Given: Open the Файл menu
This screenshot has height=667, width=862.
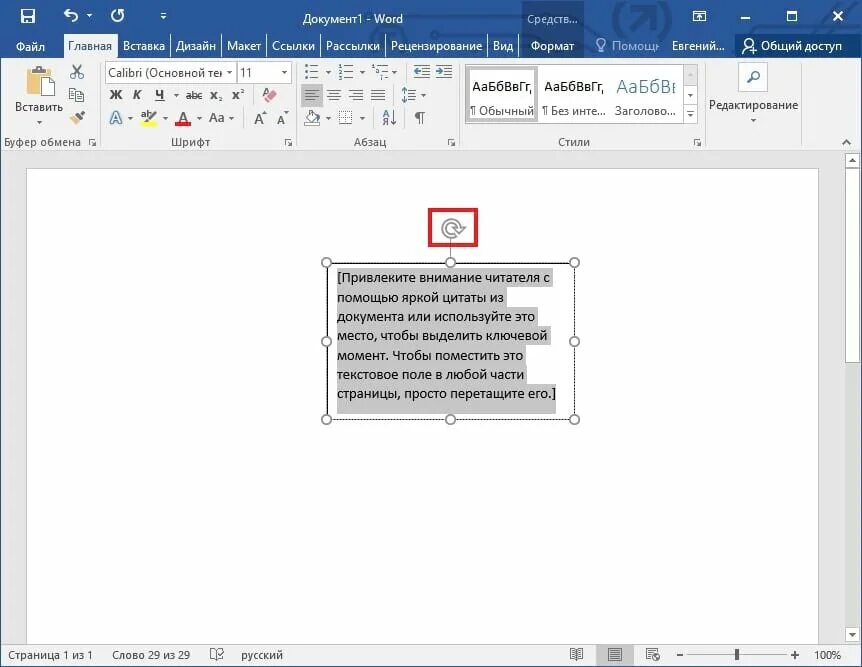Looking at the screenshot, I should (30, 46).
